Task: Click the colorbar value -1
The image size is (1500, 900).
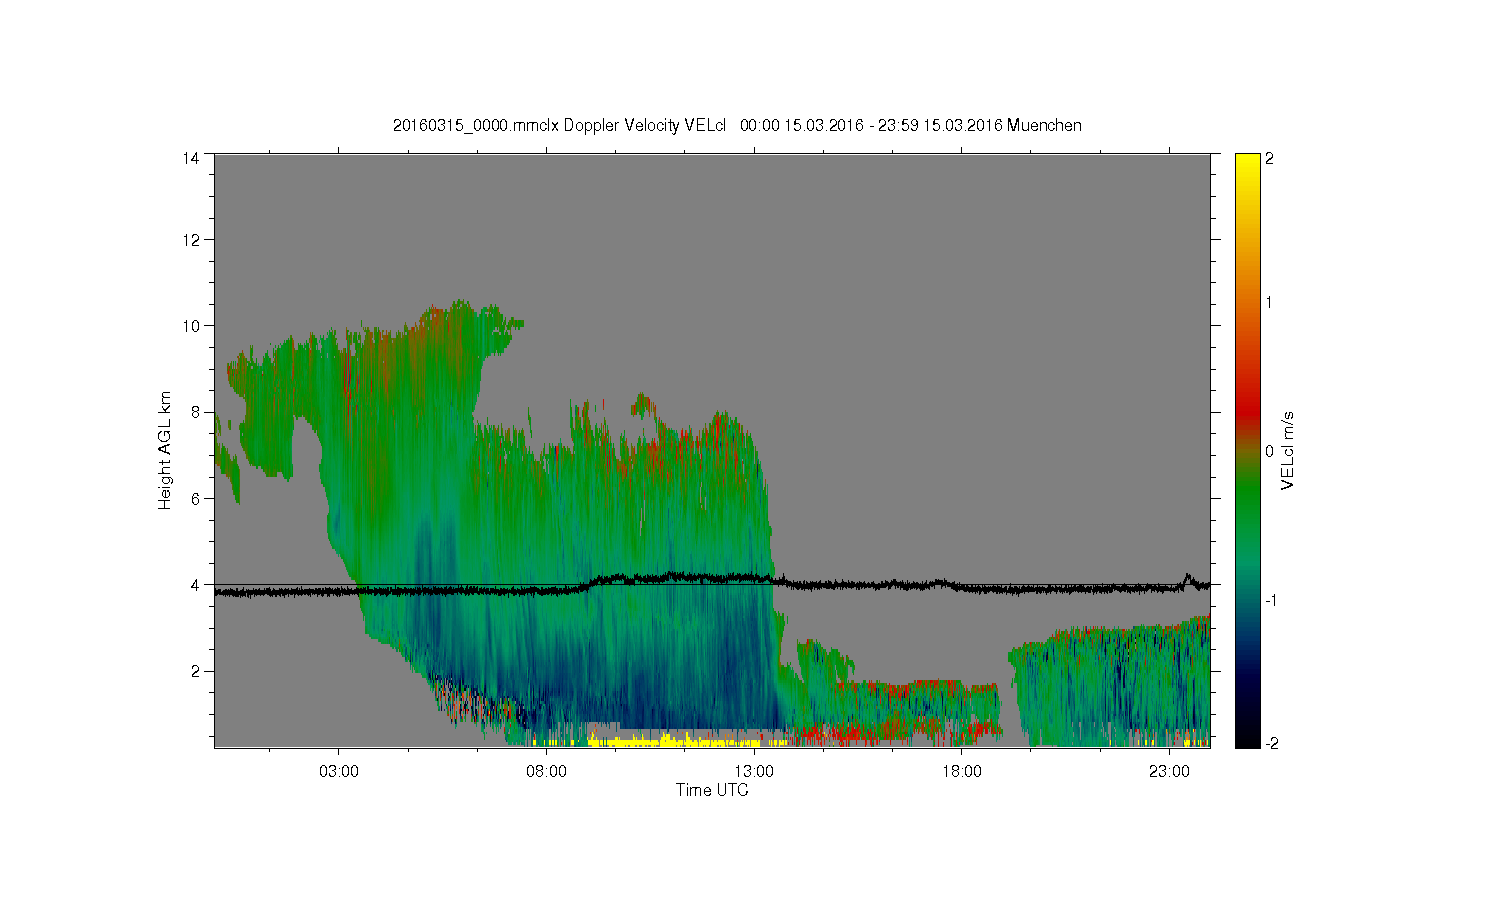Action: [x=1270, y=600]
